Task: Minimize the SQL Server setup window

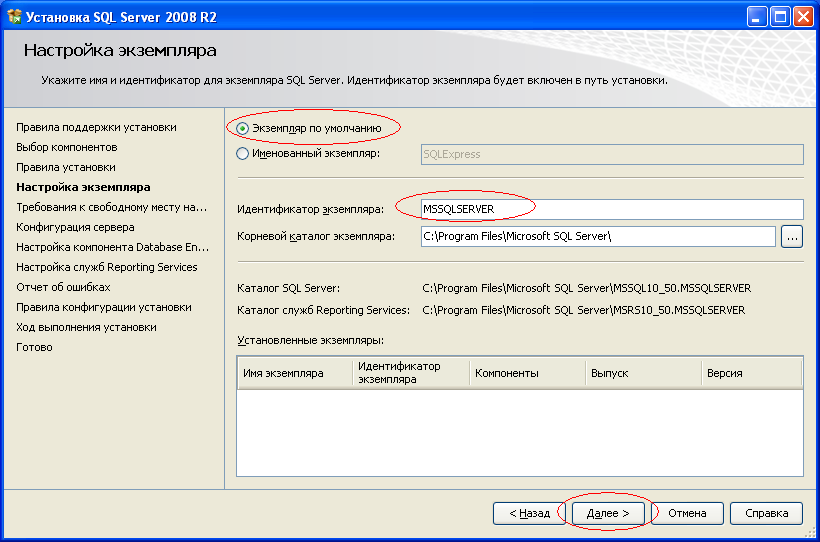Action: coord(756,18)
